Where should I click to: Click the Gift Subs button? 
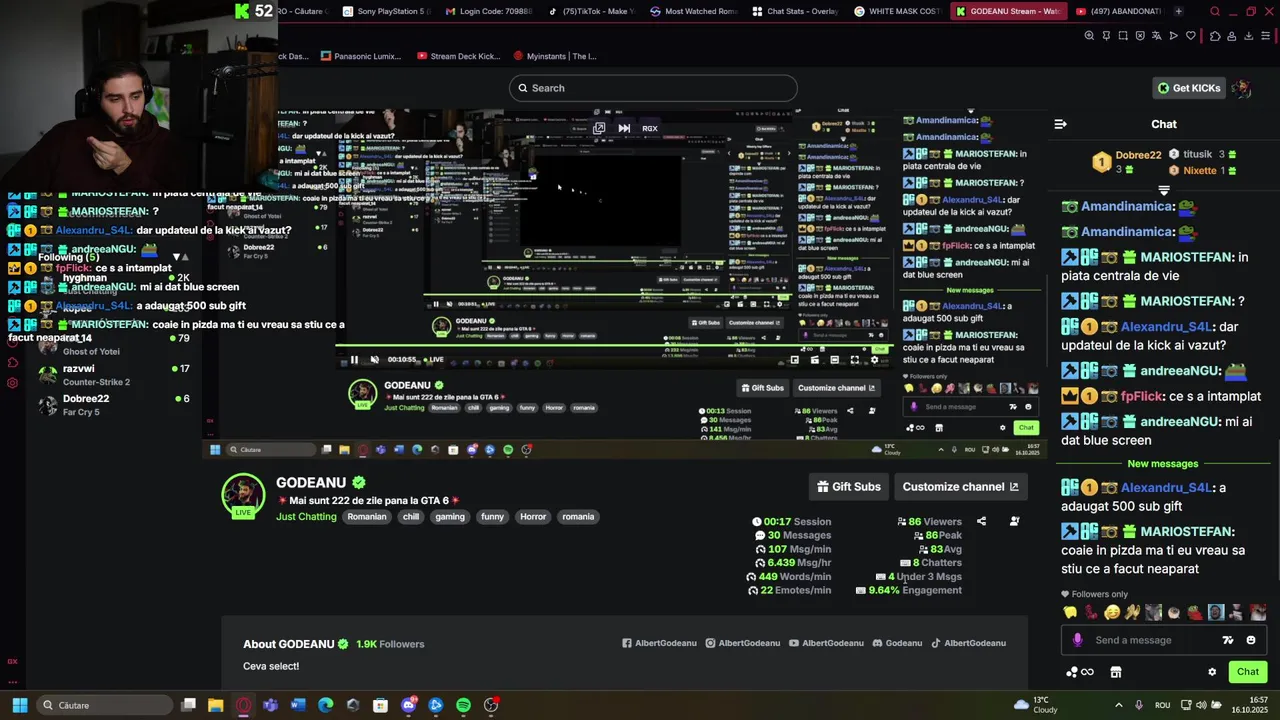click(849, 487)
